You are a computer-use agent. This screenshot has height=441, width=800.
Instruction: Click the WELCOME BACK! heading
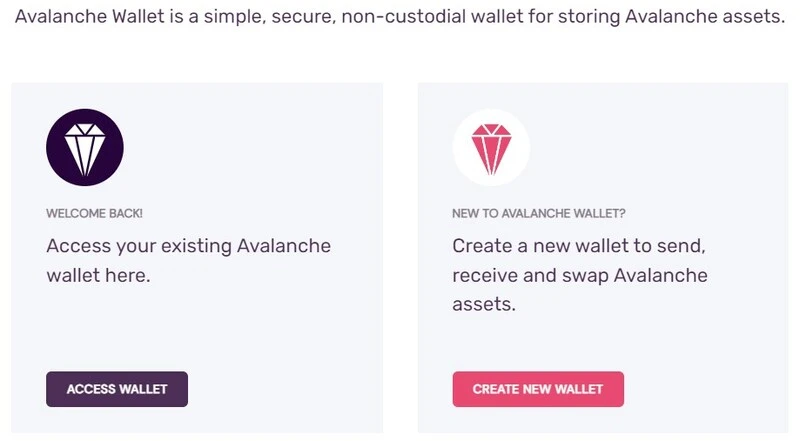pos(94,213)
